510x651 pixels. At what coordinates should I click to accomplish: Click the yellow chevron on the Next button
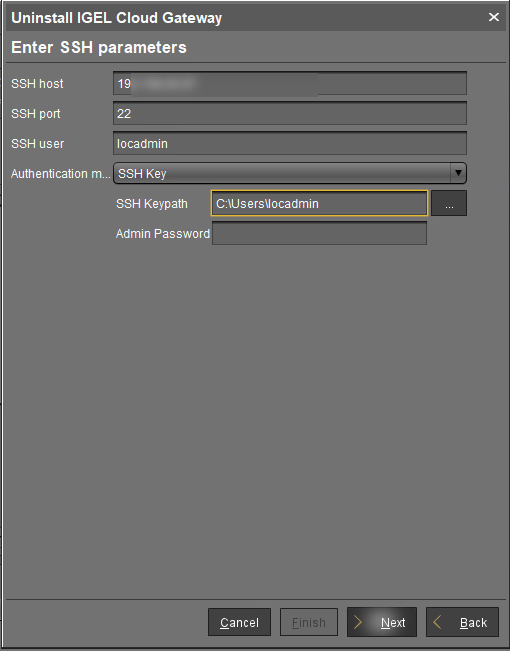point(358,622)
